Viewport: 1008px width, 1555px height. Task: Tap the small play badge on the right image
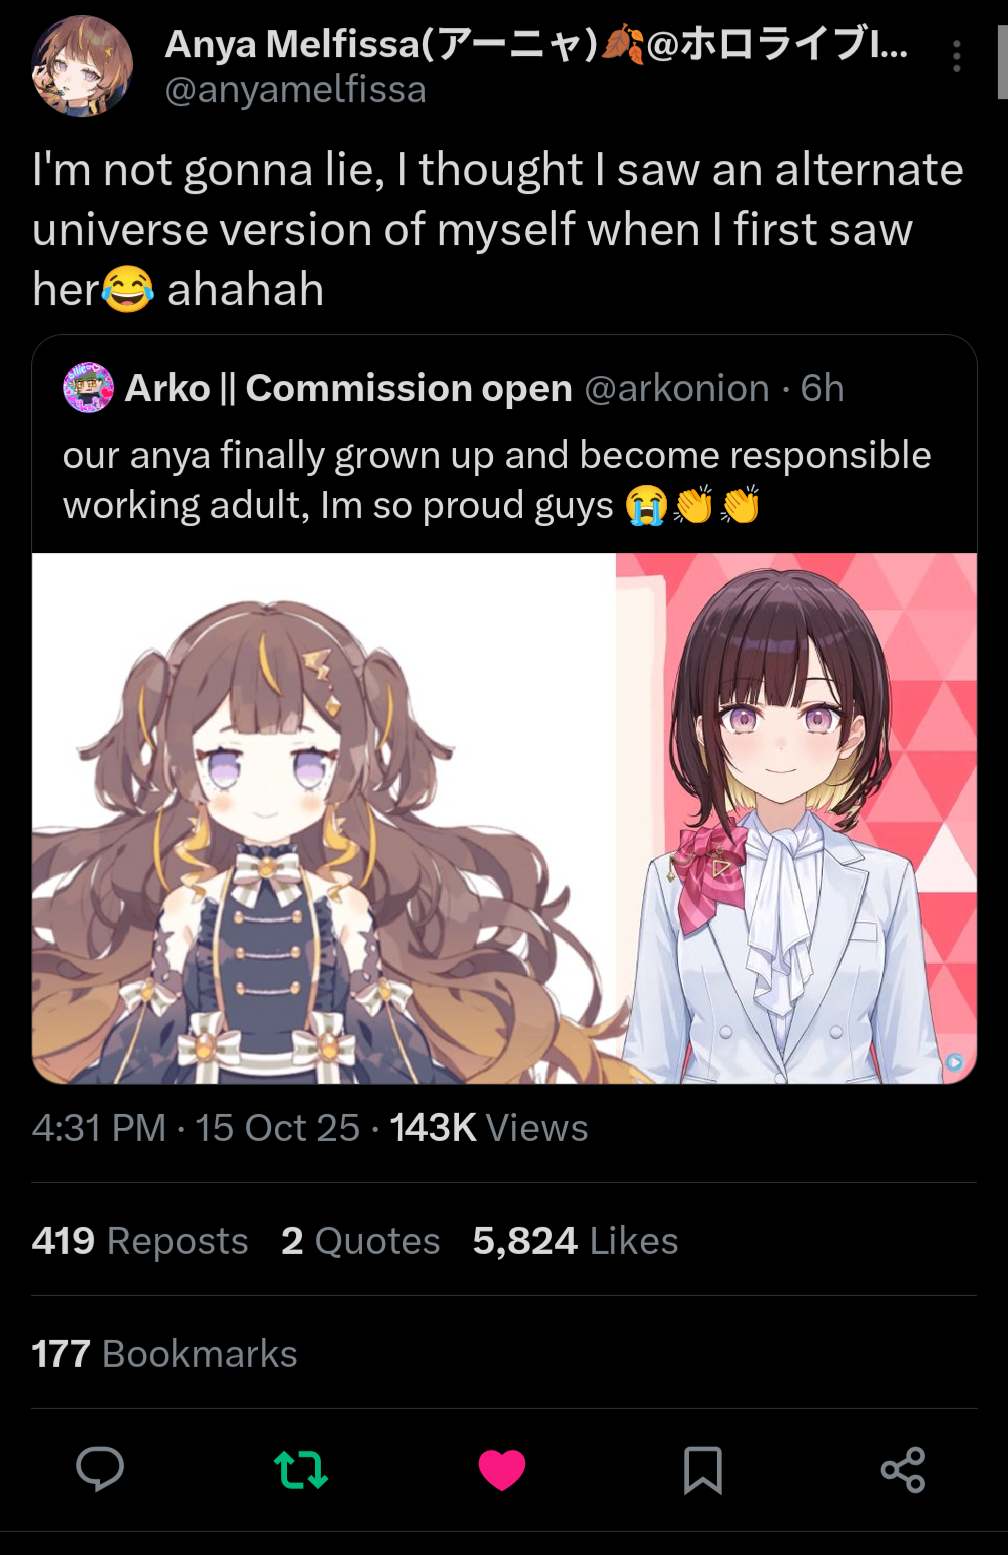pyautogui.click(x=954, y=1062)
